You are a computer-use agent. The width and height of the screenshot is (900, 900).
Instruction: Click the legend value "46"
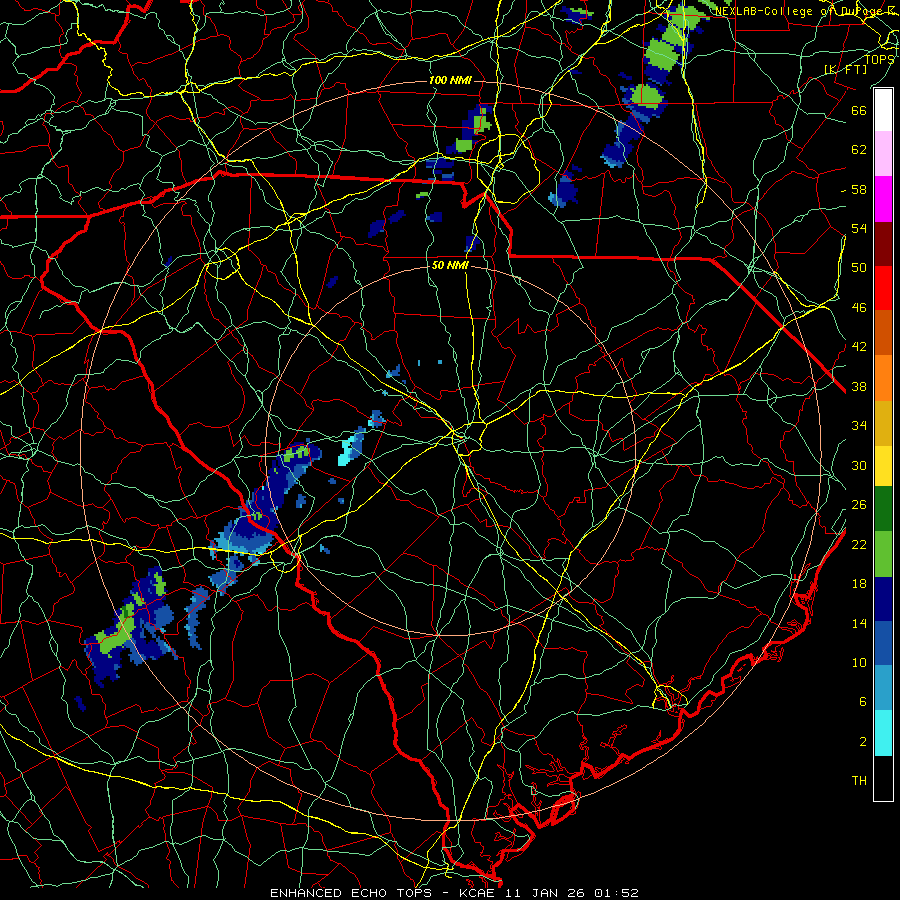point(859,308)
